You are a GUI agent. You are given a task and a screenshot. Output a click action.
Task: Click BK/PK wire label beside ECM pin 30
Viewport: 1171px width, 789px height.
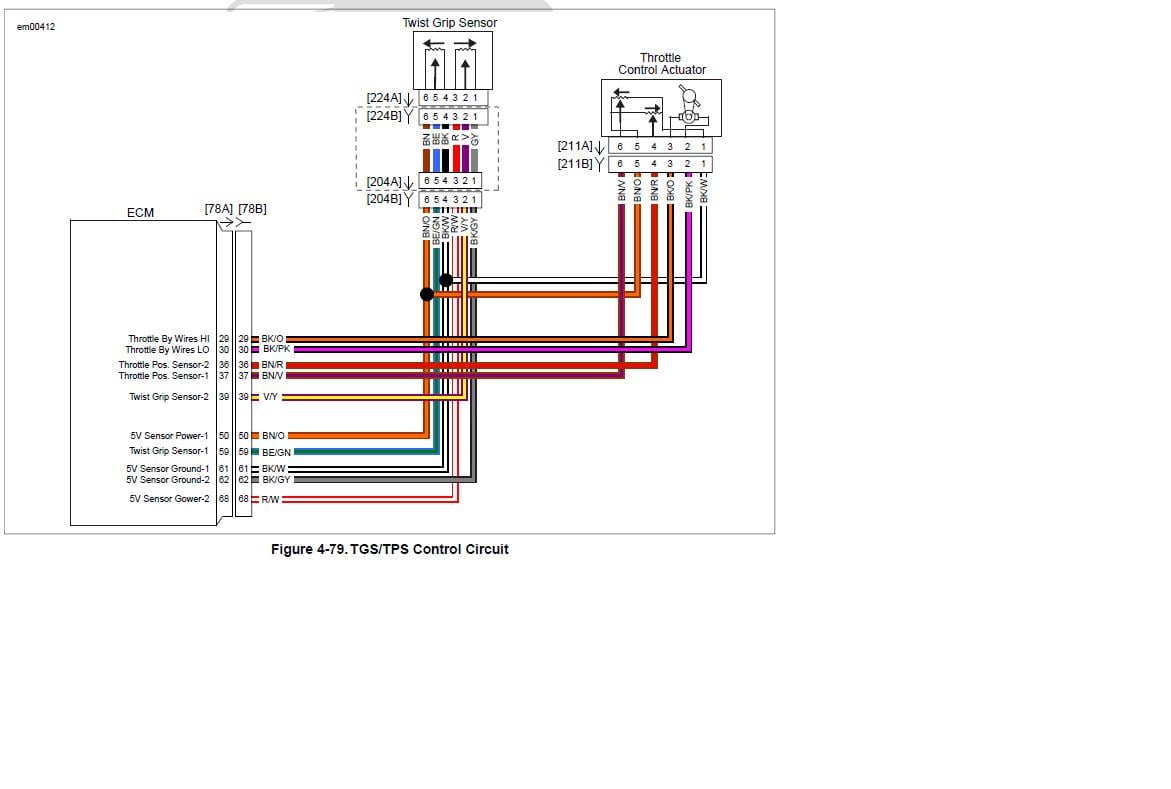pyautogui.click(x=276, y=349)
